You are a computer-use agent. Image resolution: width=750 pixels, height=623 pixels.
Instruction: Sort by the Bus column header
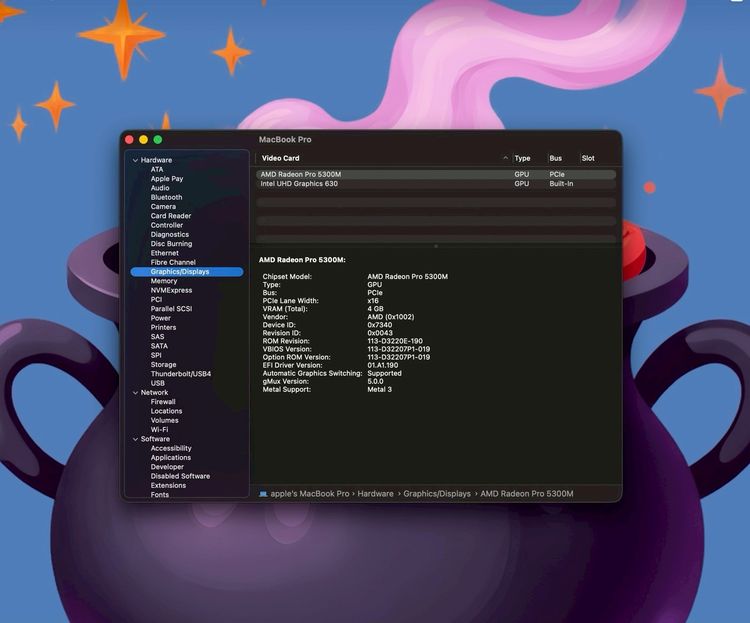click(x=556, y=158)
